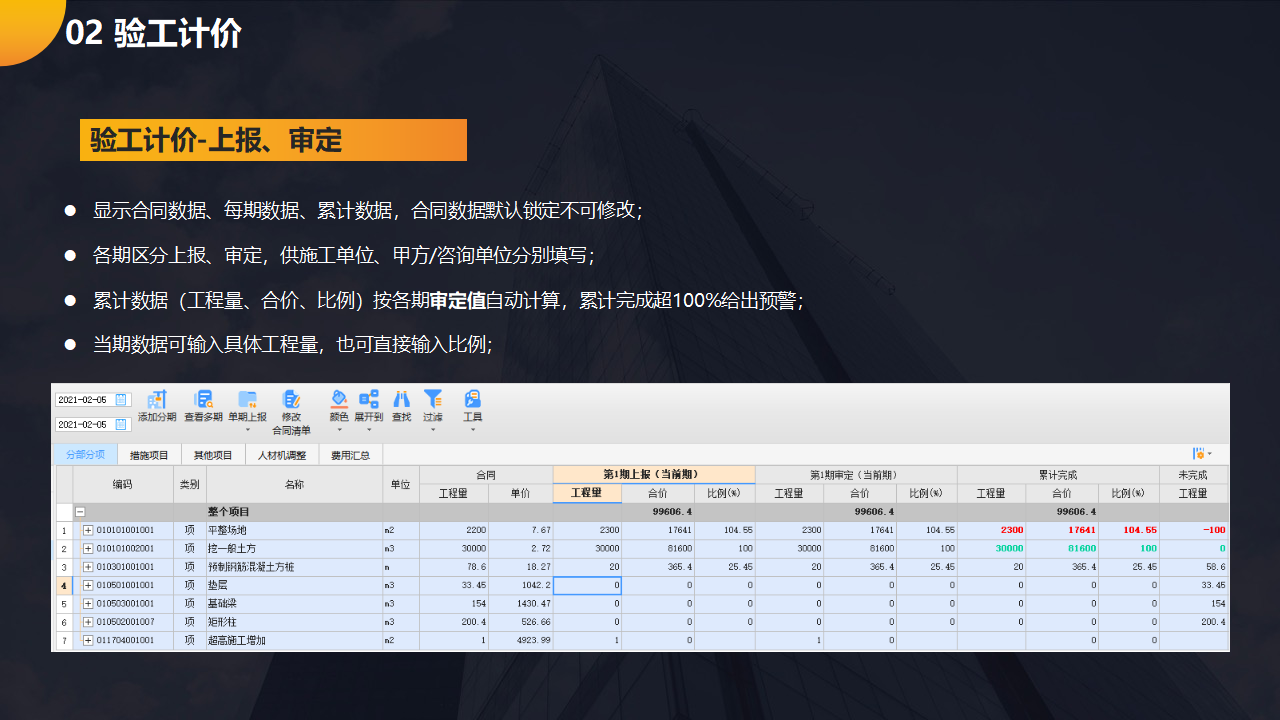The height and width of the screenshot is (720, 1280).
Task: Click the active 工程量 cell in the 垫层 row
Action: (587, 585)
